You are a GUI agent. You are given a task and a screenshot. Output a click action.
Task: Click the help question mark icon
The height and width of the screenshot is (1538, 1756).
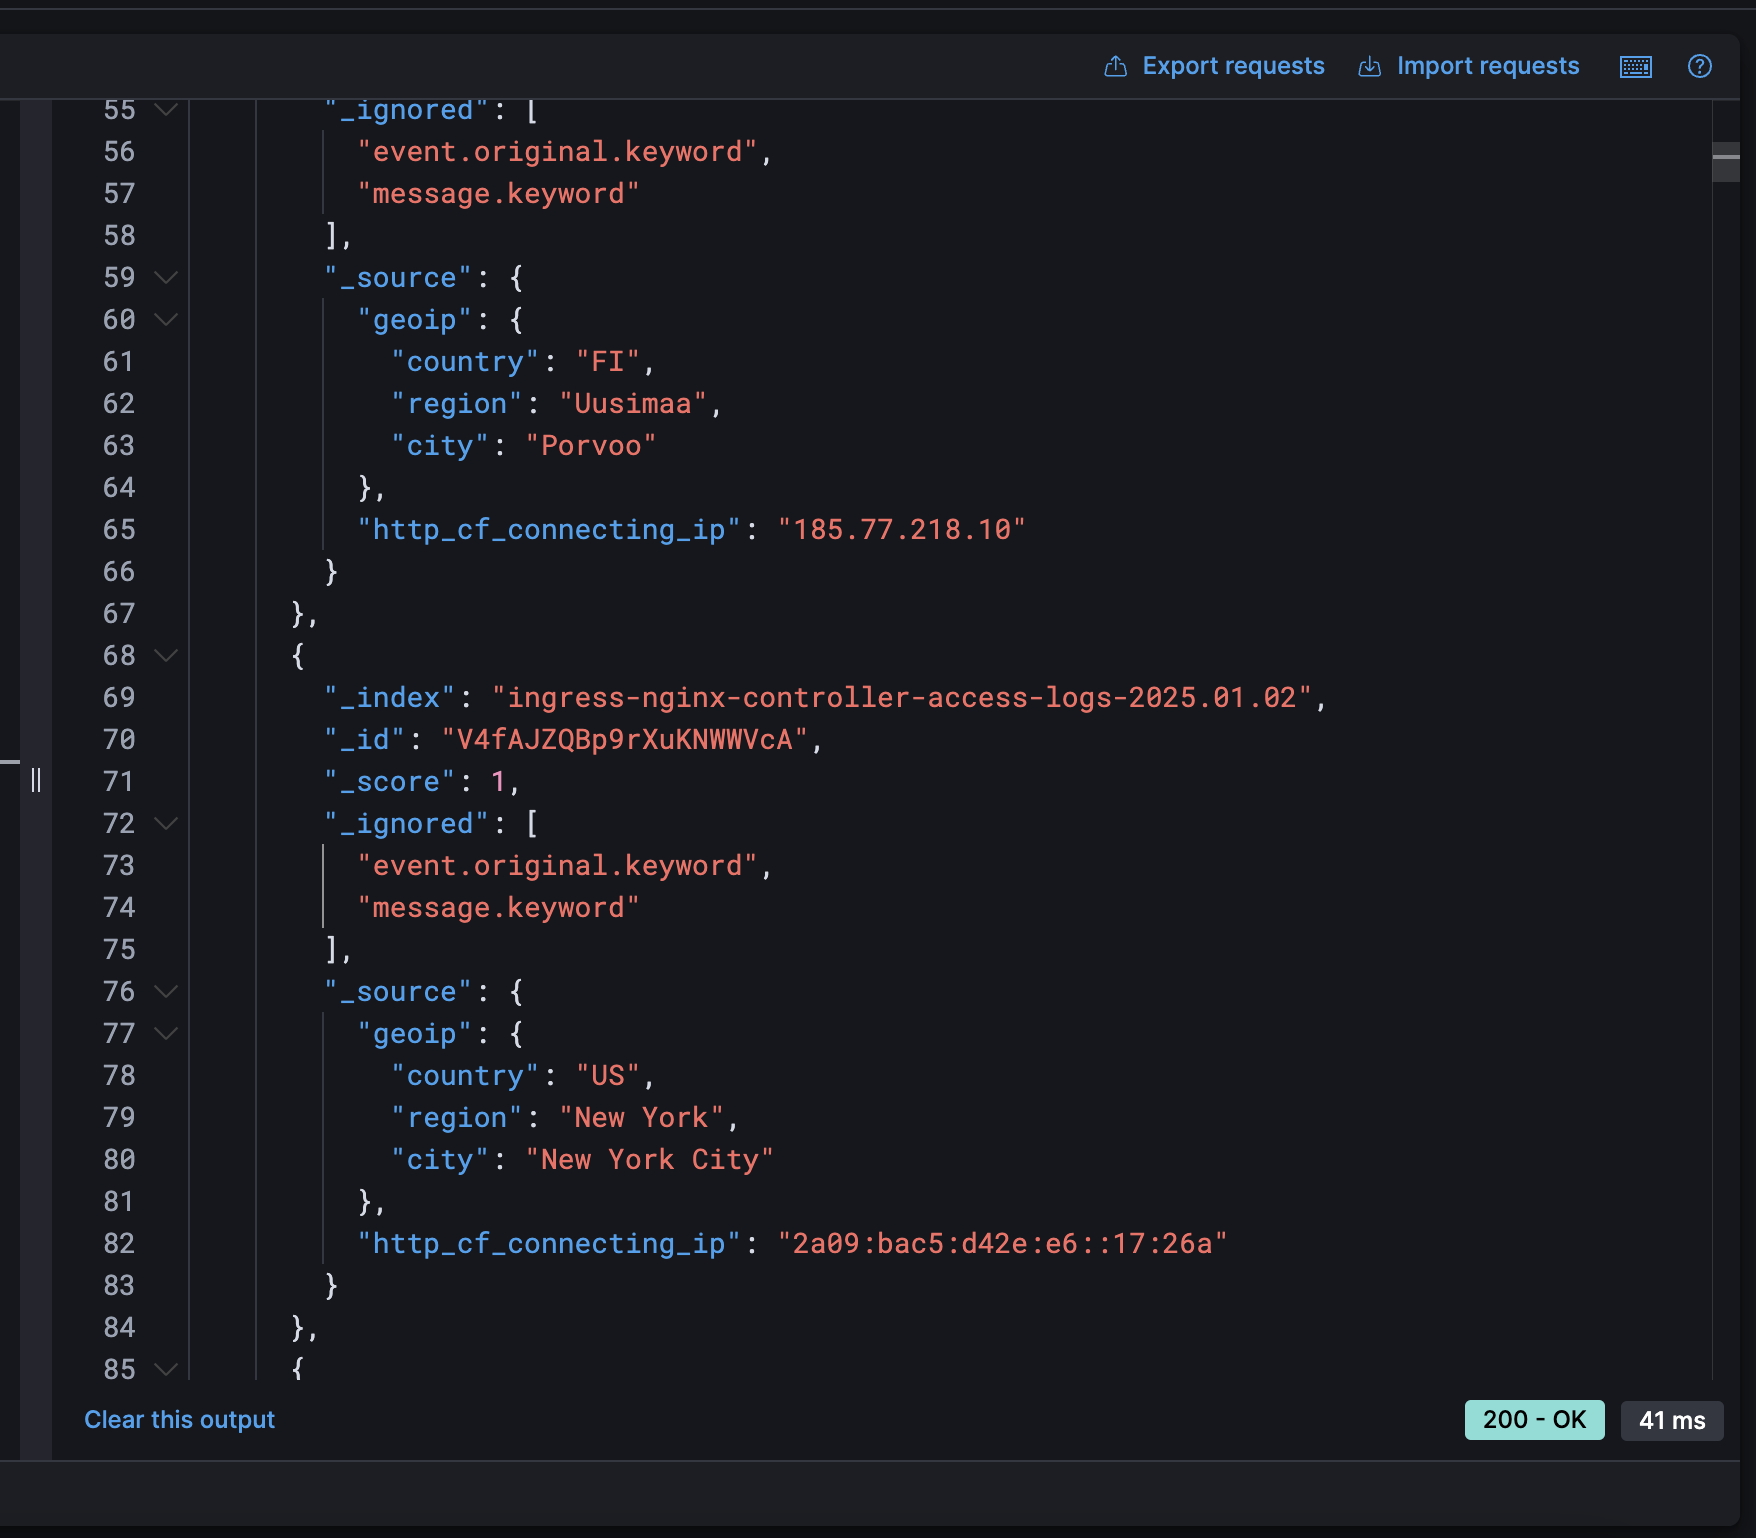1699,67
